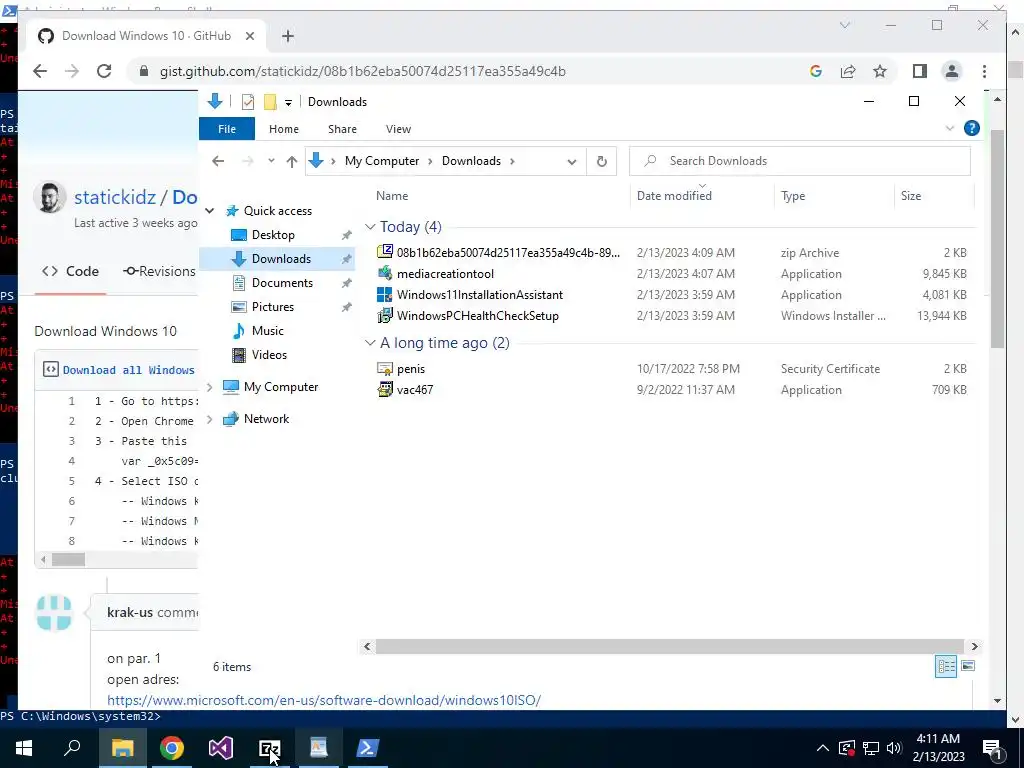
Task: Open Explorer Help blue question icon
Action: point(972,128)
